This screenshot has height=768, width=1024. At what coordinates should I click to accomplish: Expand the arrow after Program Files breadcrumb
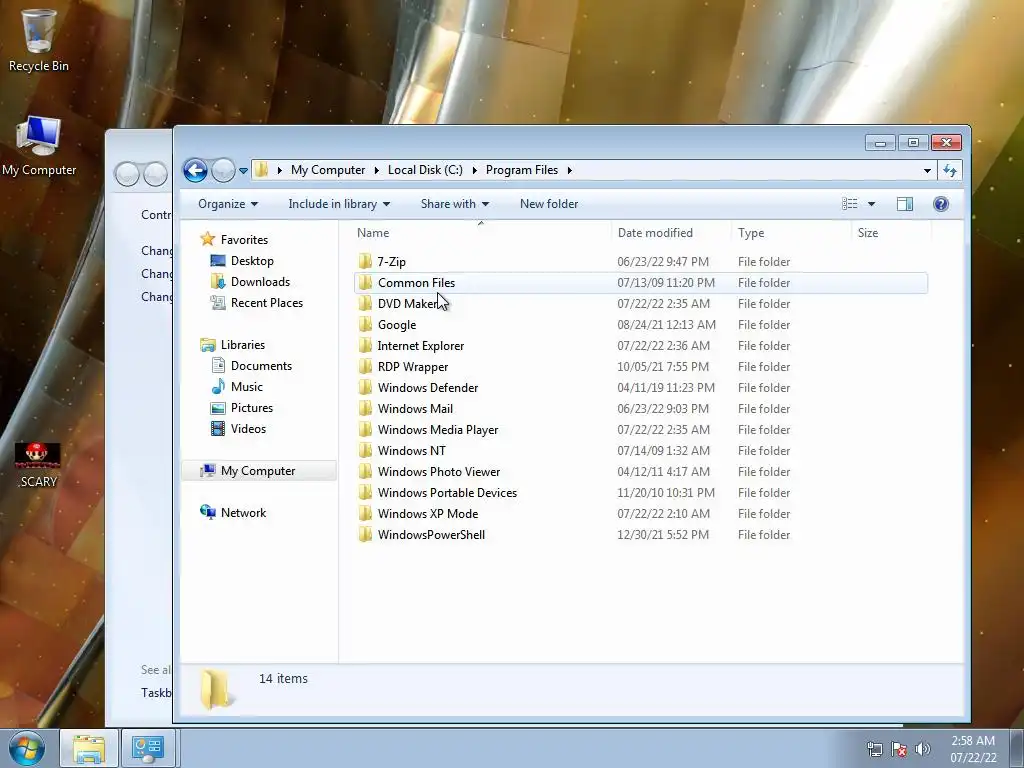tap(569, 170)
